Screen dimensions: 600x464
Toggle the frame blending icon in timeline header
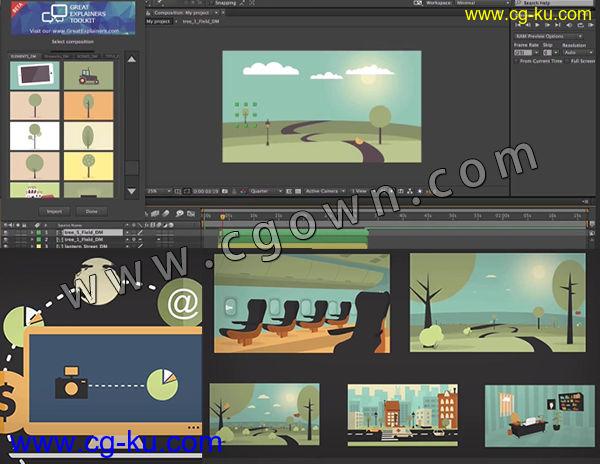[155, 213]
